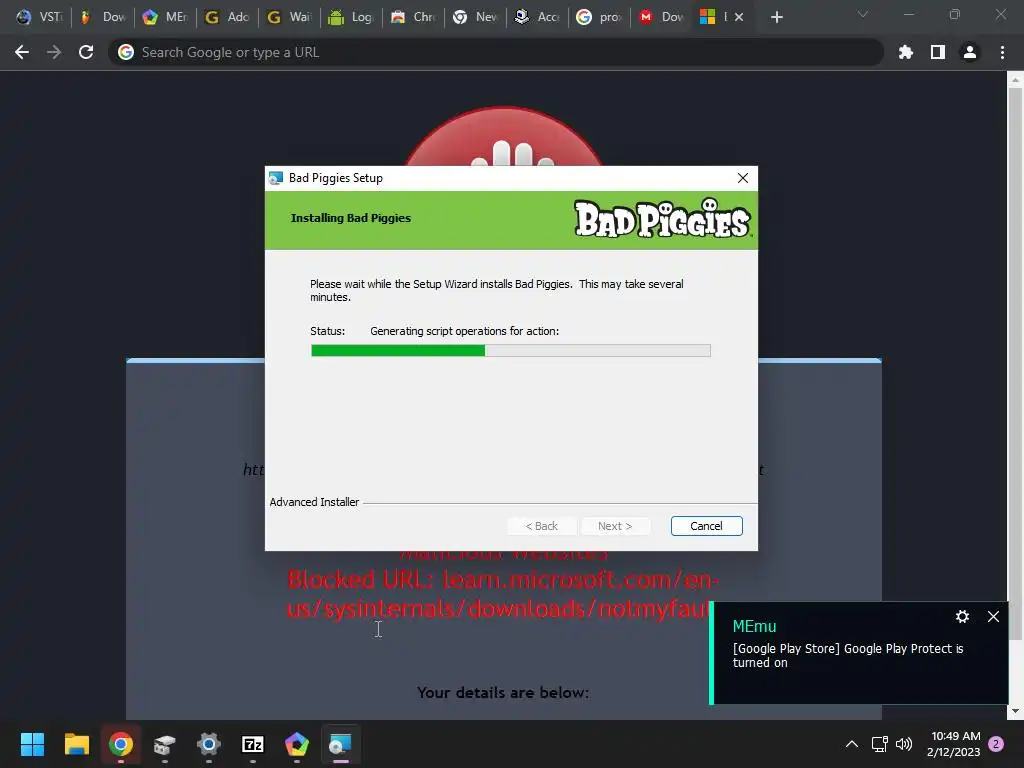This screenshot has height=768, width=1024.
Task: Click the installation progress bar
Action: (511, 351)
